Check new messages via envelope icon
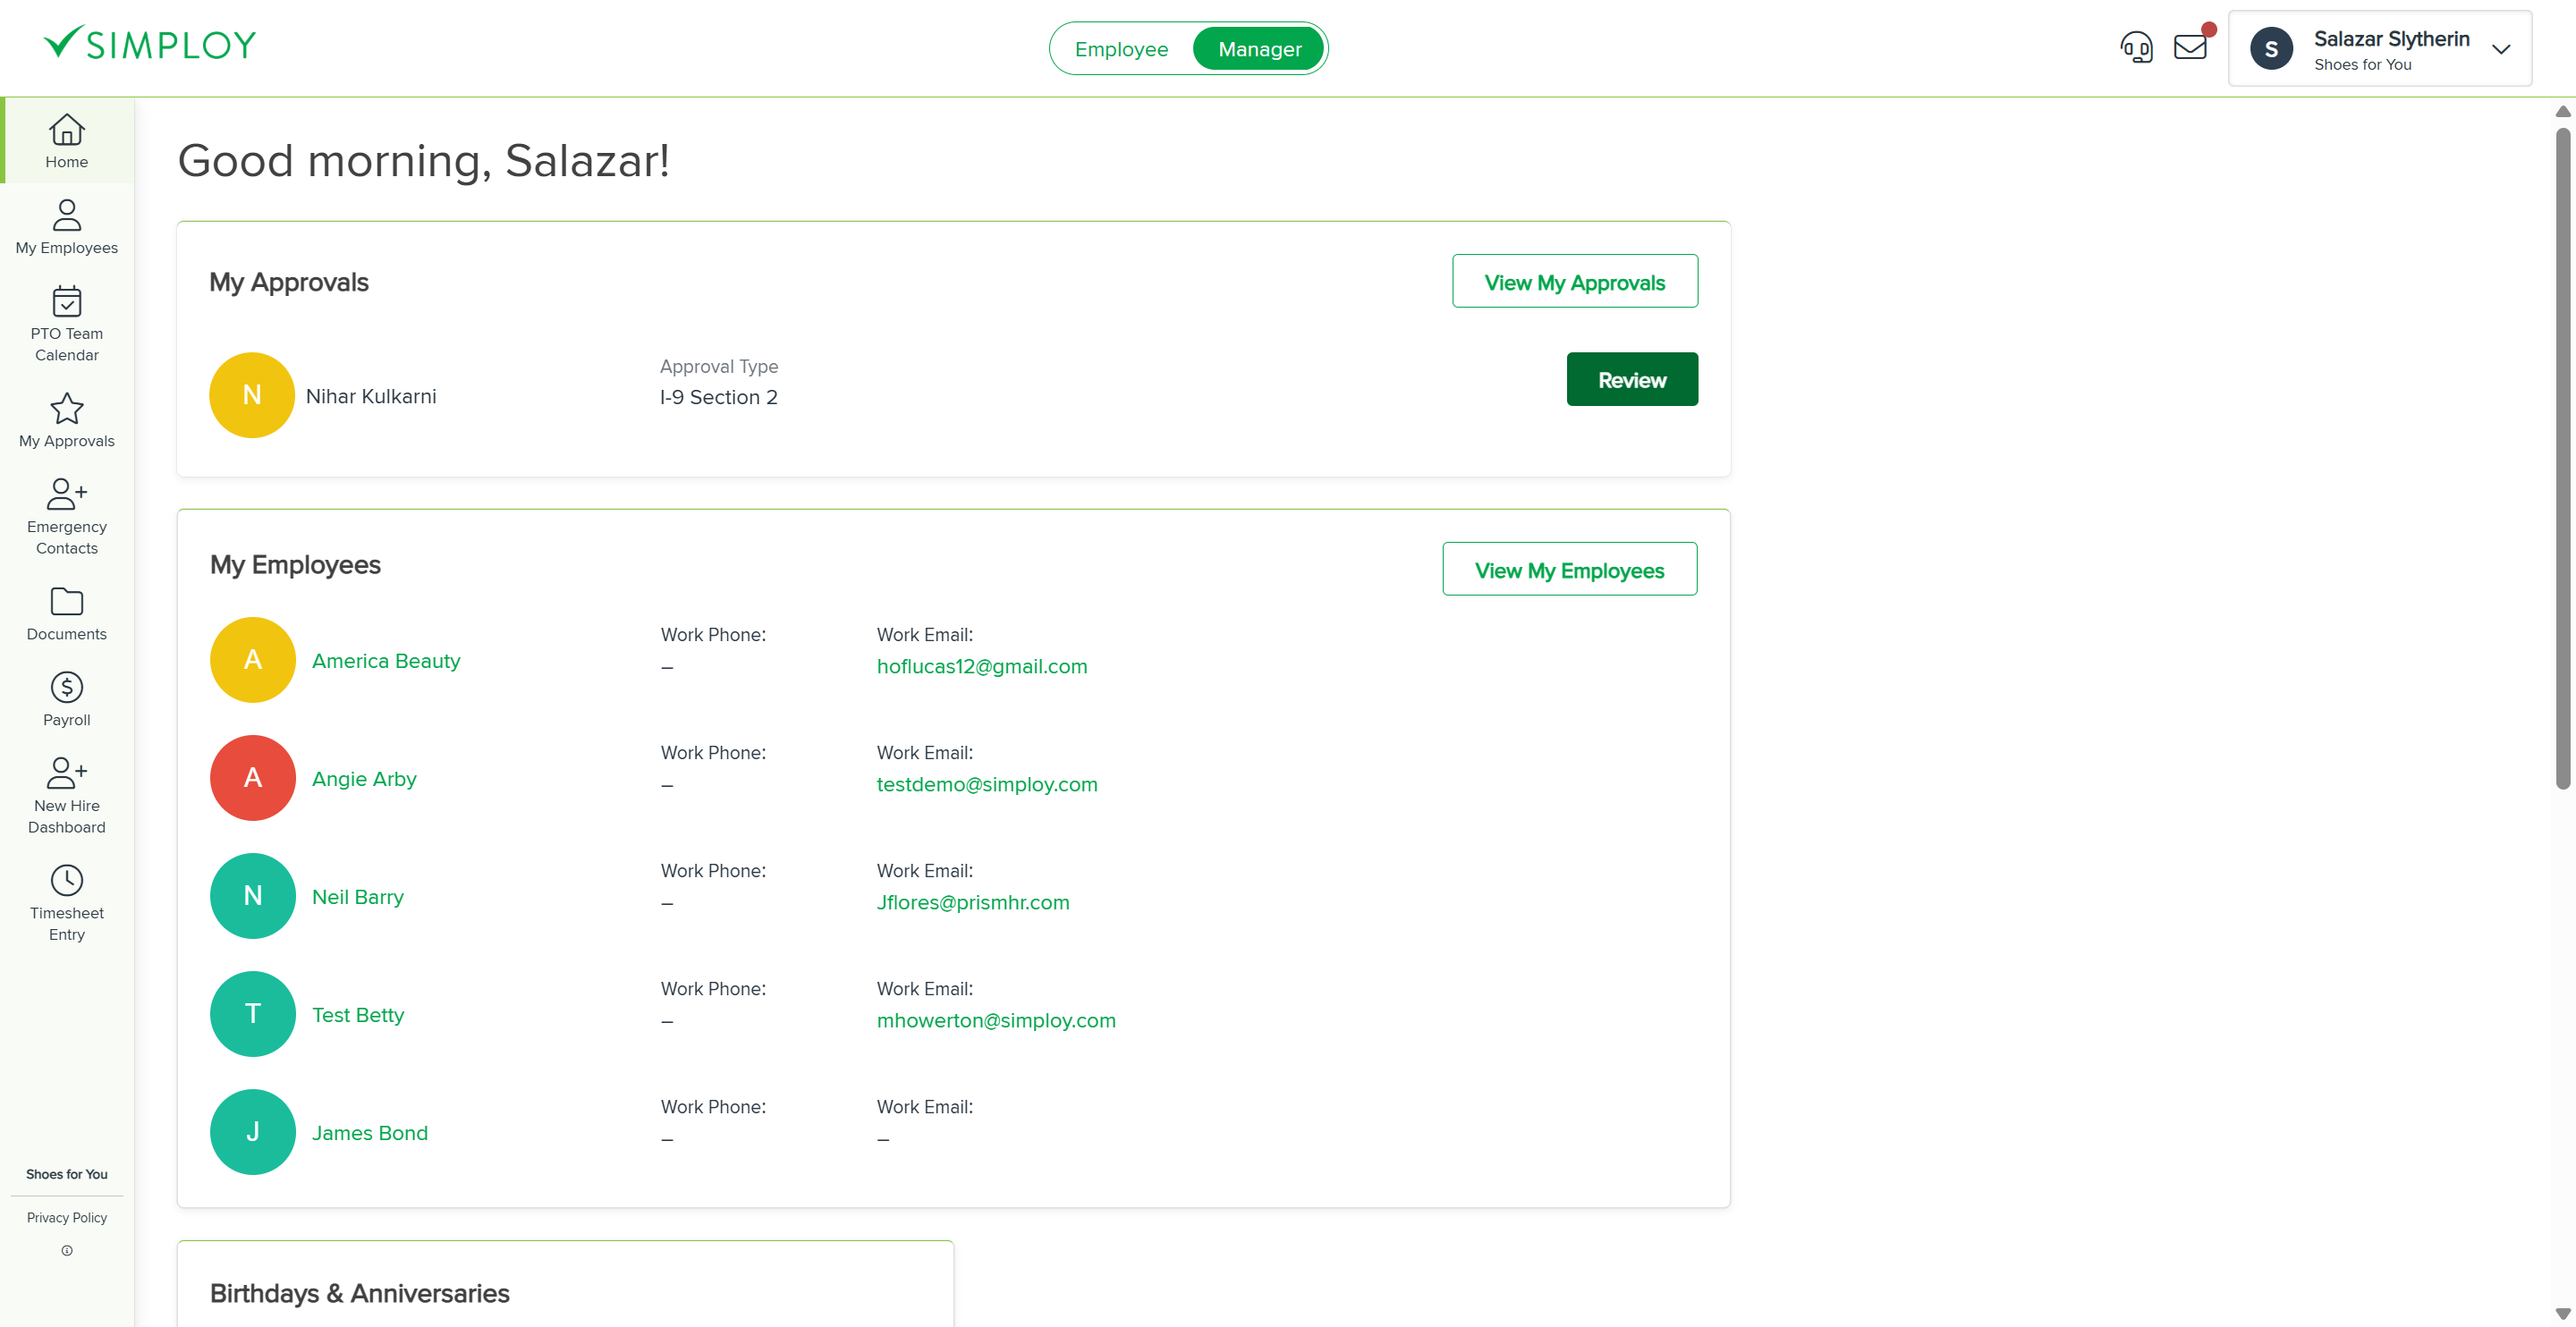2576x1327 pixels. point(2190,47)
